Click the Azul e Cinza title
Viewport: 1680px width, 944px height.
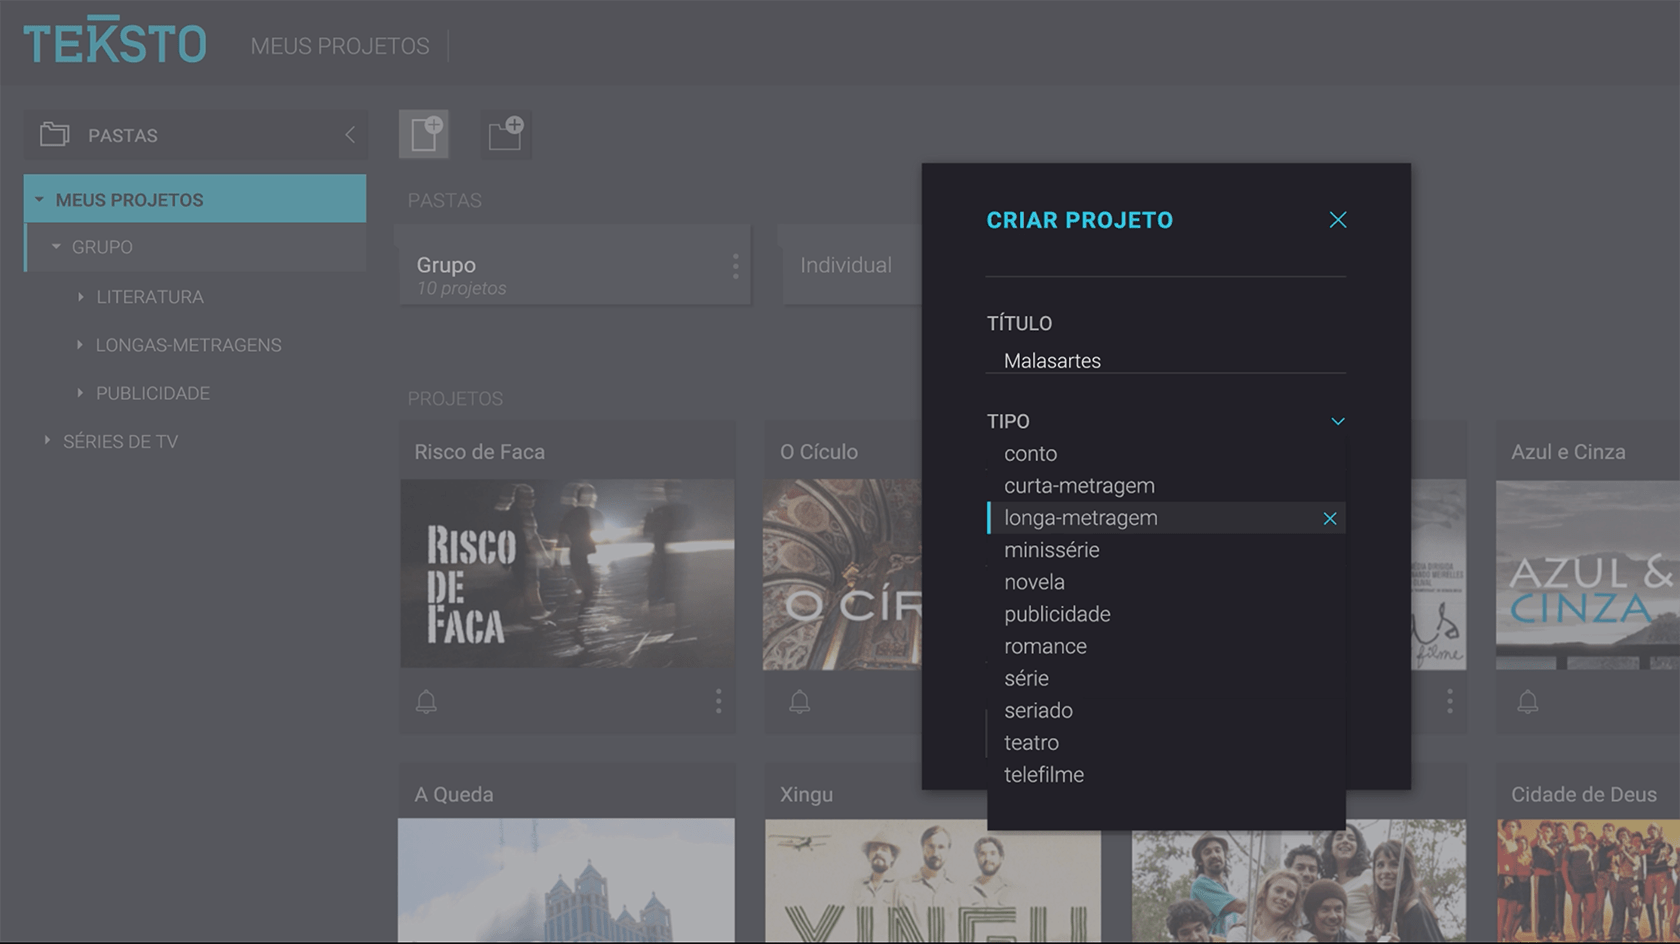(x=1568, y=452)
